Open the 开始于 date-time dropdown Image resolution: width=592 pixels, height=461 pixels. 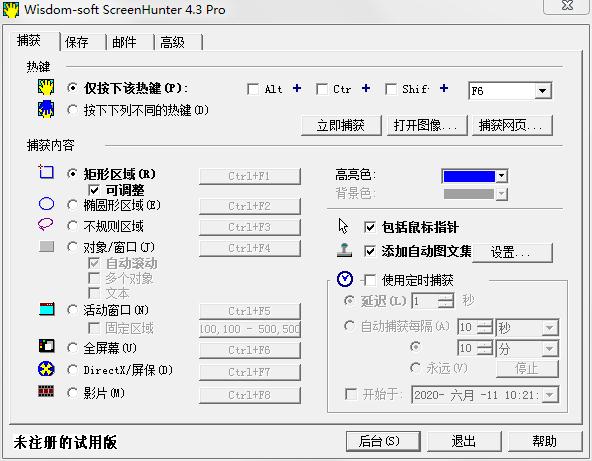tap(550, 395)
